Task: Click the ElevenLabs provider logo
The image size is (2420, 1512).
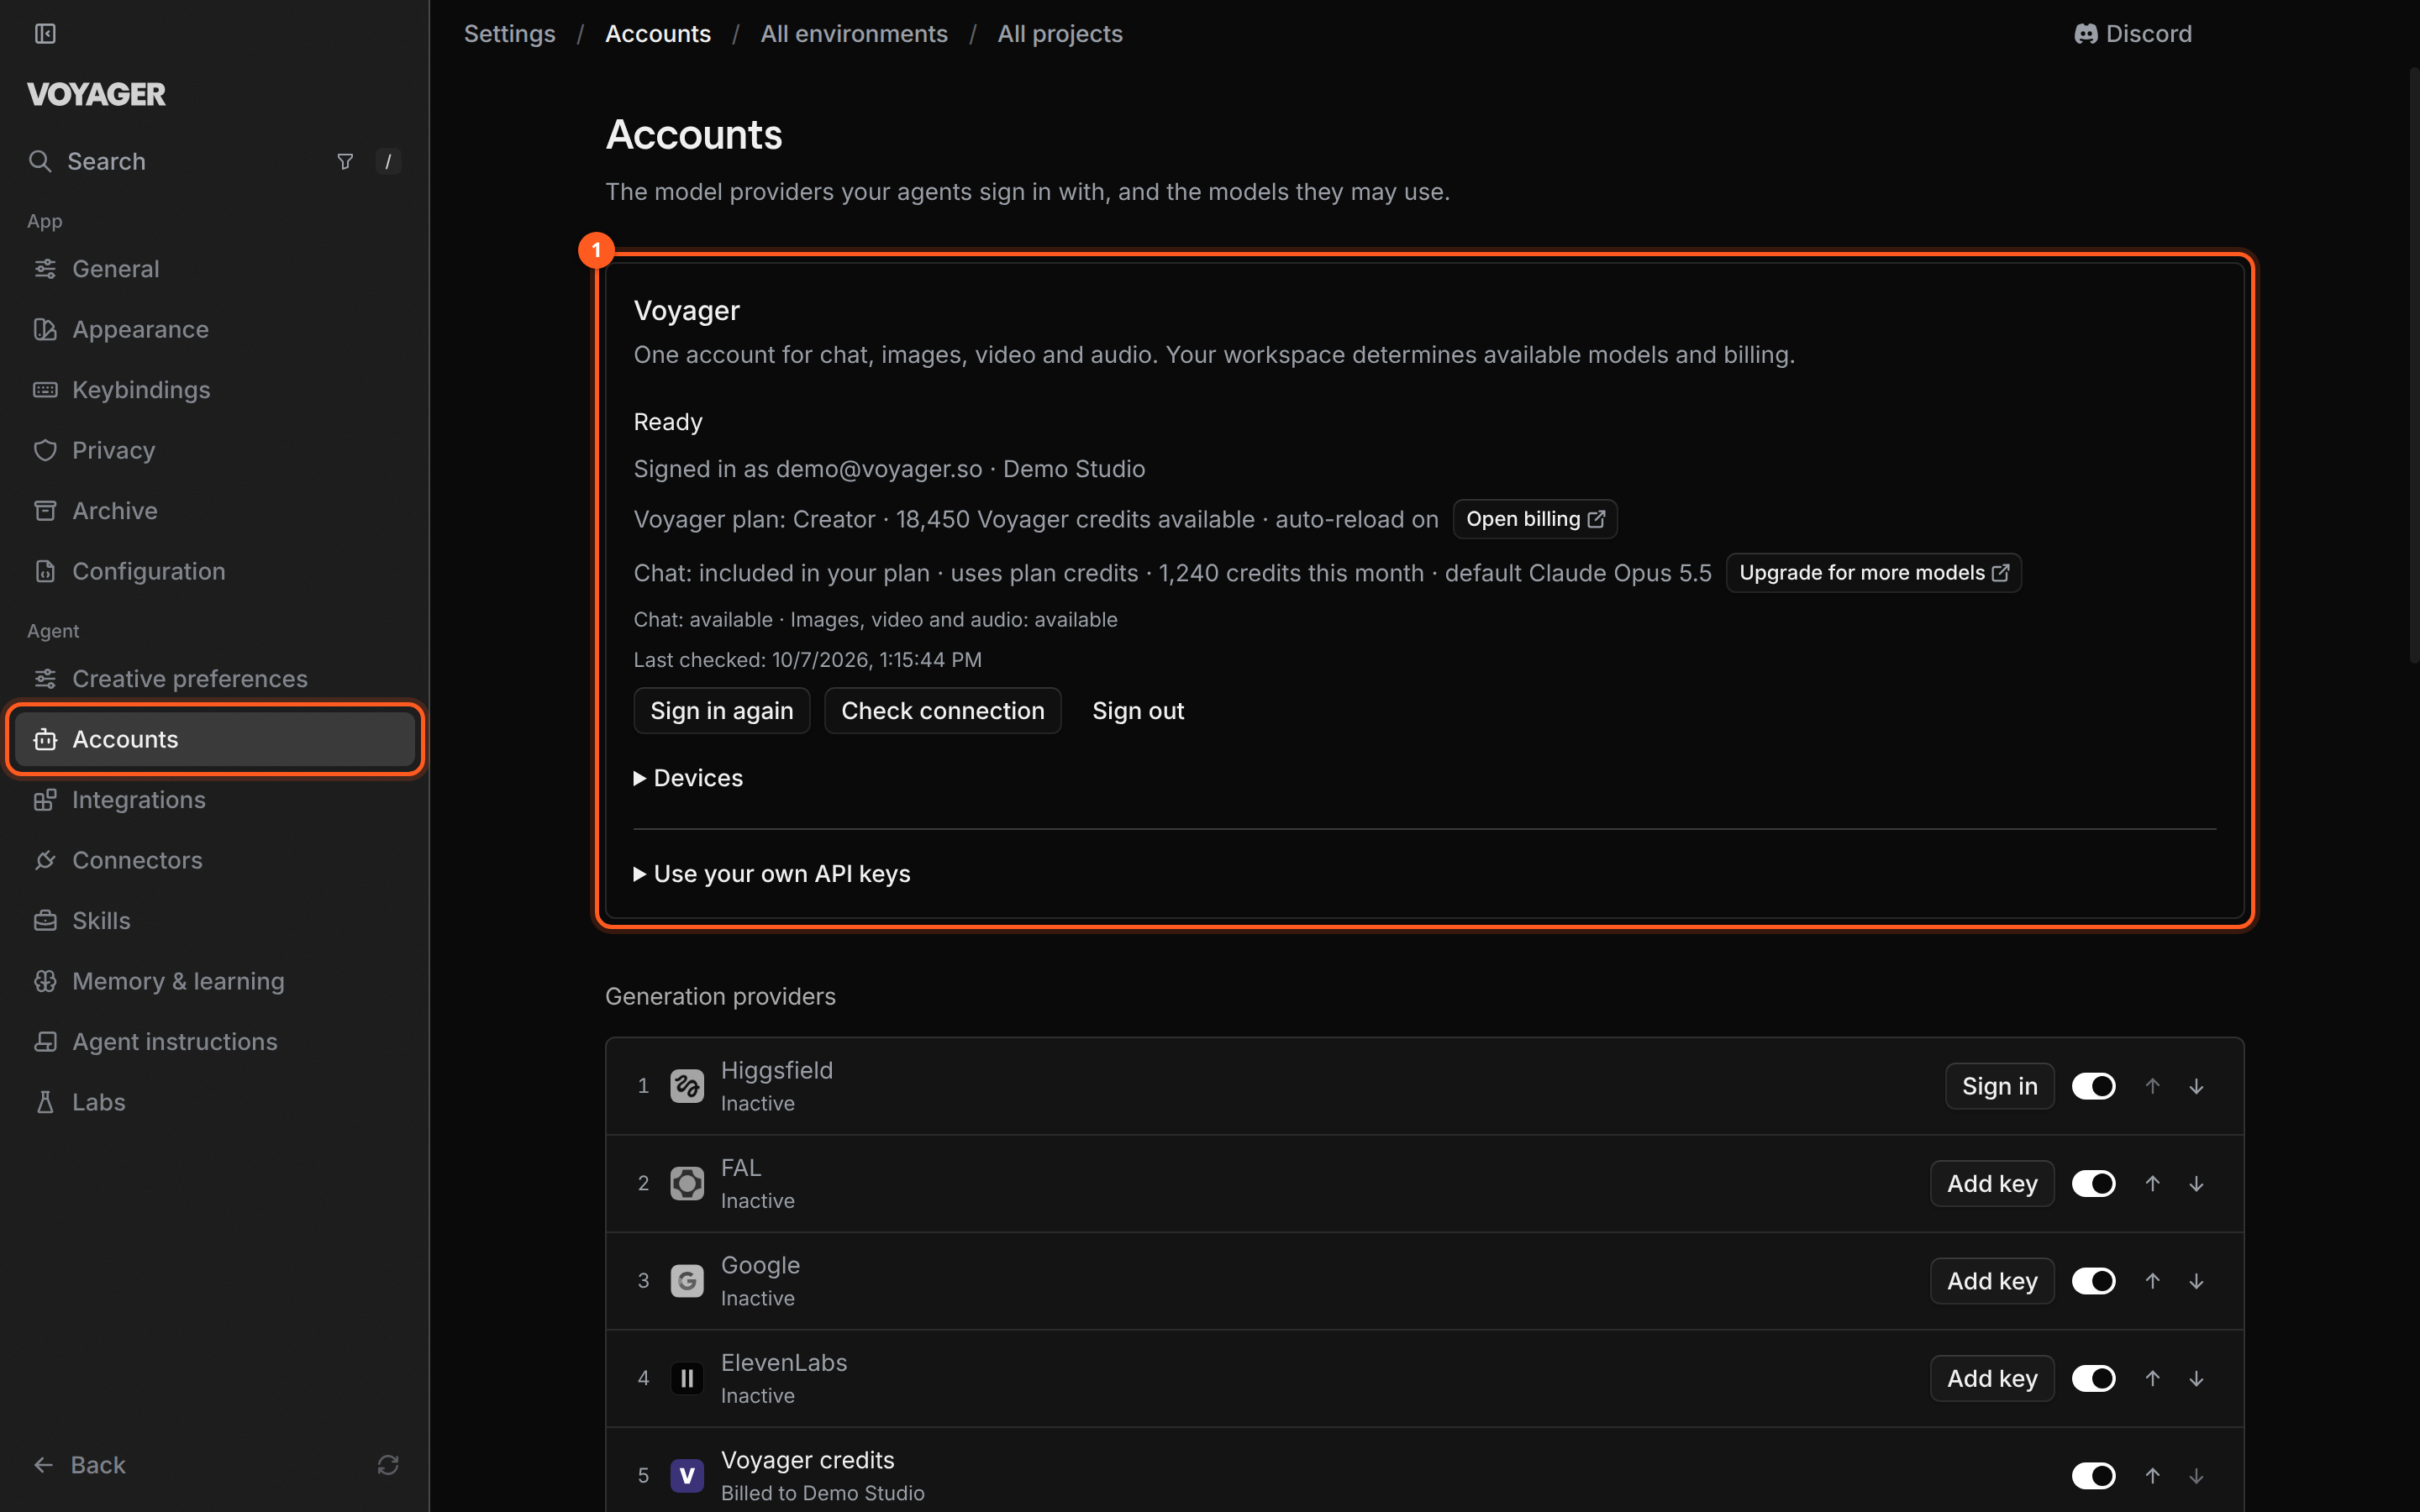Action: point(687,1379)
